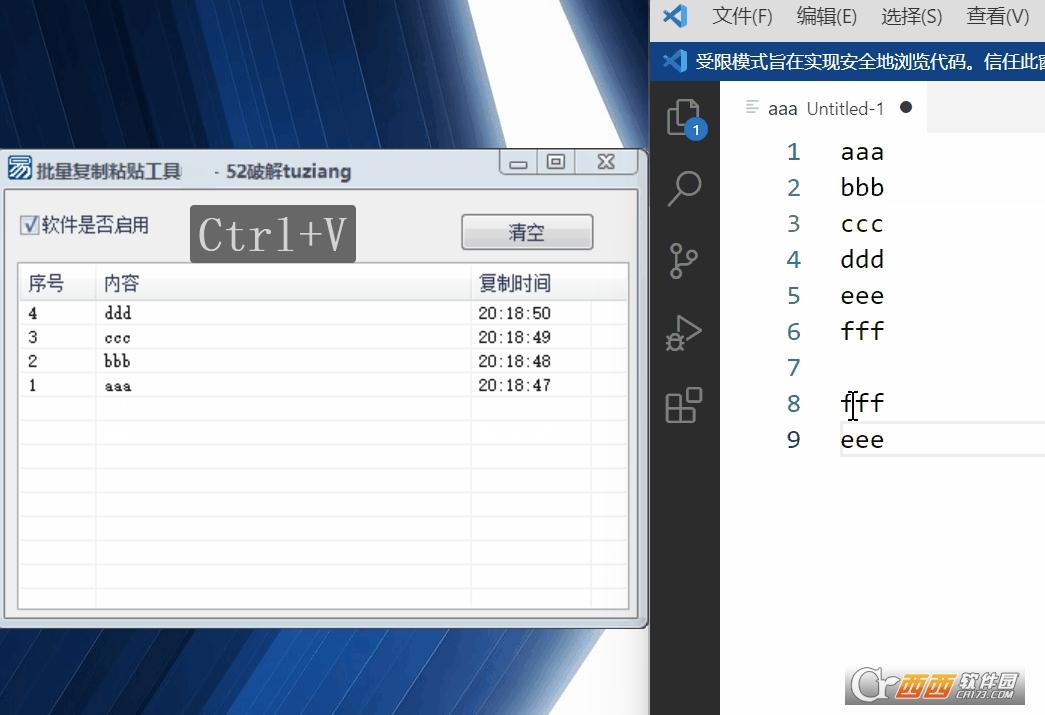Click the batch copy tool app icon

(x=19, y=168)
